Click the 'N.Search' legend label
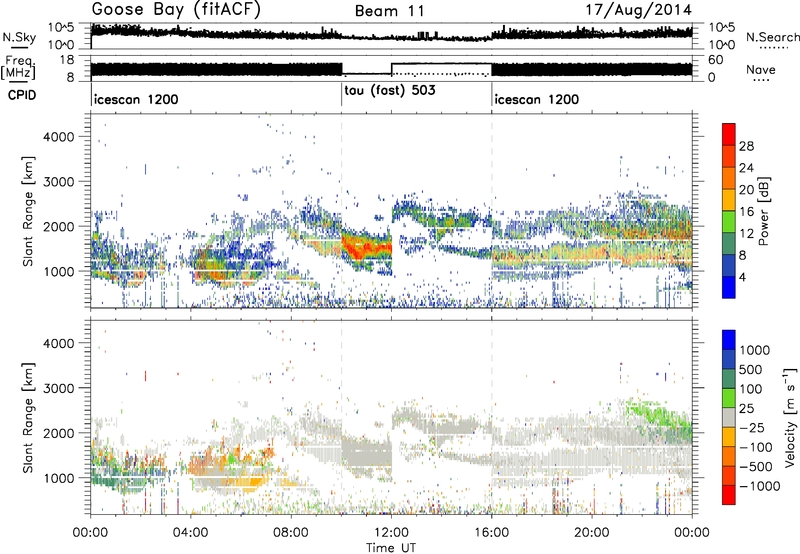The height and width of the screenshot is (554, 800). (x=772, y=37)
